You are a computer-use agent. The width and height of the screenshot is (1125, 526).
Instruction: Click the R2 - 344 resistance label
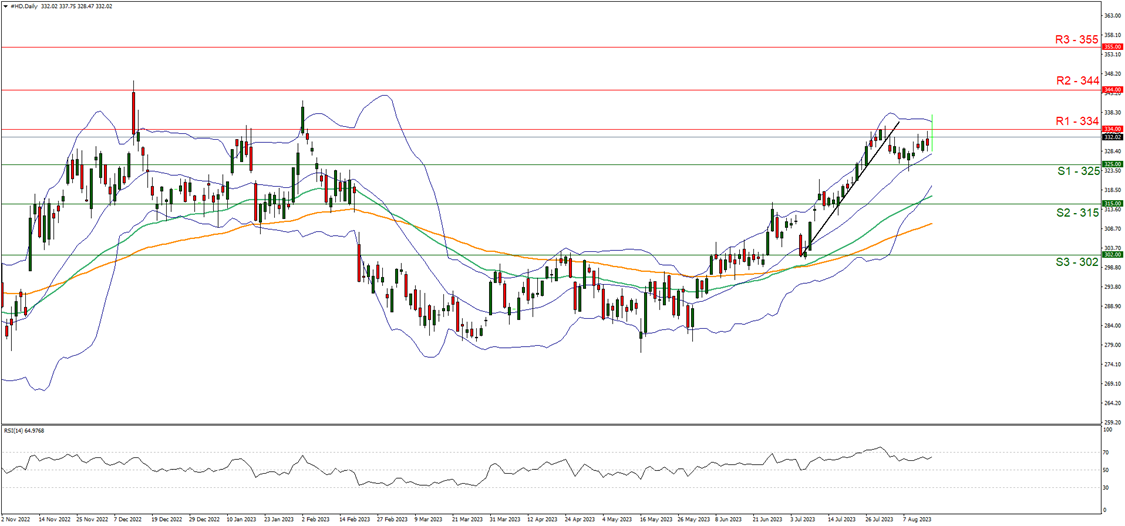pyautogui.click(x=1077, y=81)
